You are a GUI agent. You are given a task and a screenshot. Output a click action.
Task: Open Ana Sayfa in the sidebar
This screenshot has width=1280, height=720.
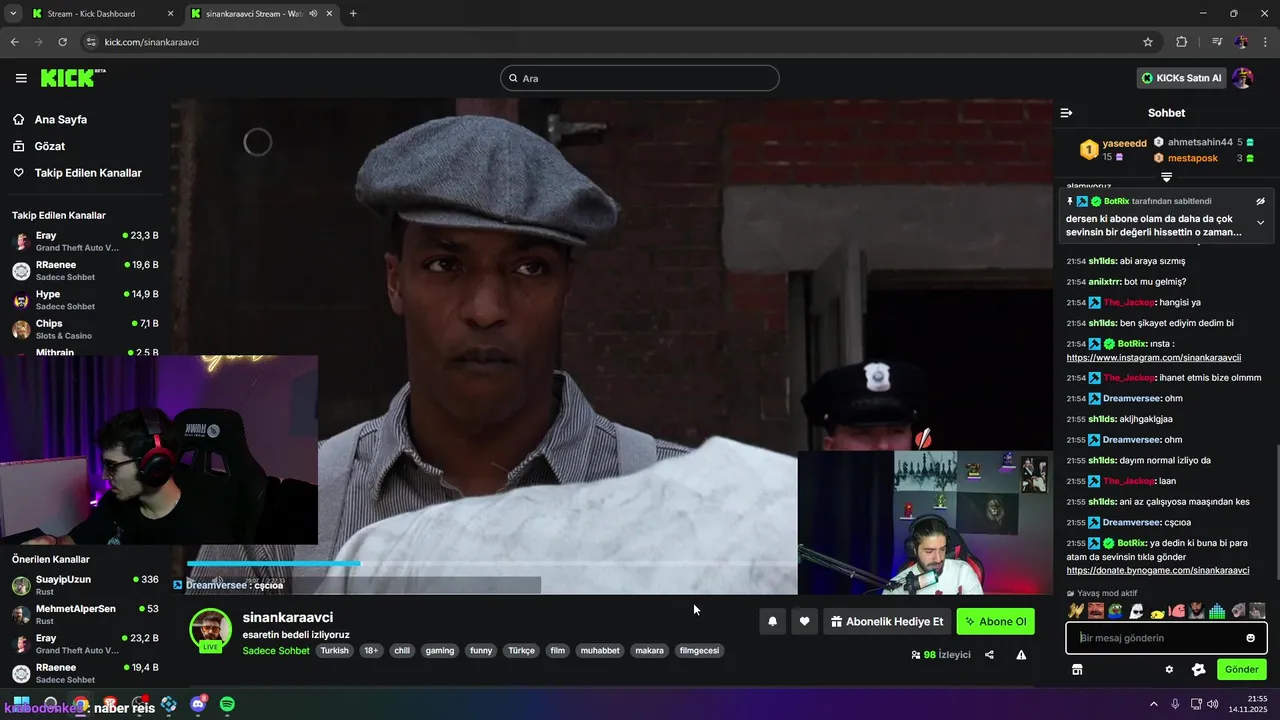click(61, 119)
